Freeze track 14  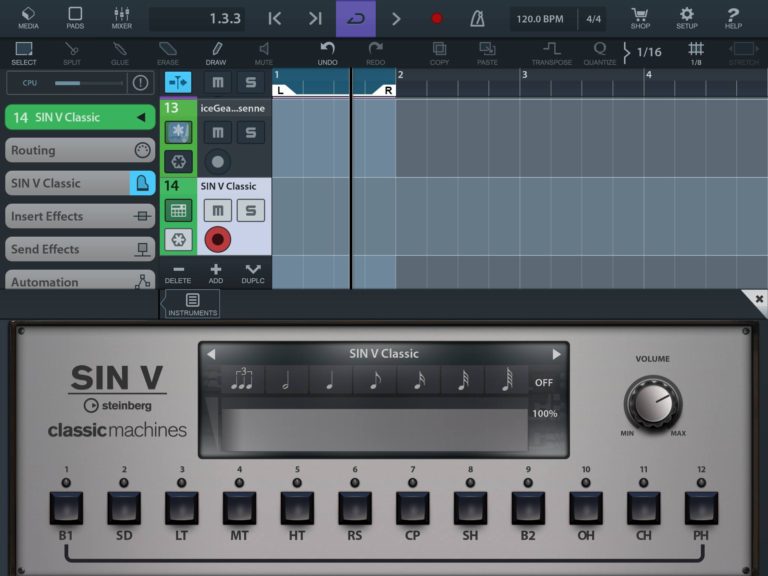(x=178, y=240)
